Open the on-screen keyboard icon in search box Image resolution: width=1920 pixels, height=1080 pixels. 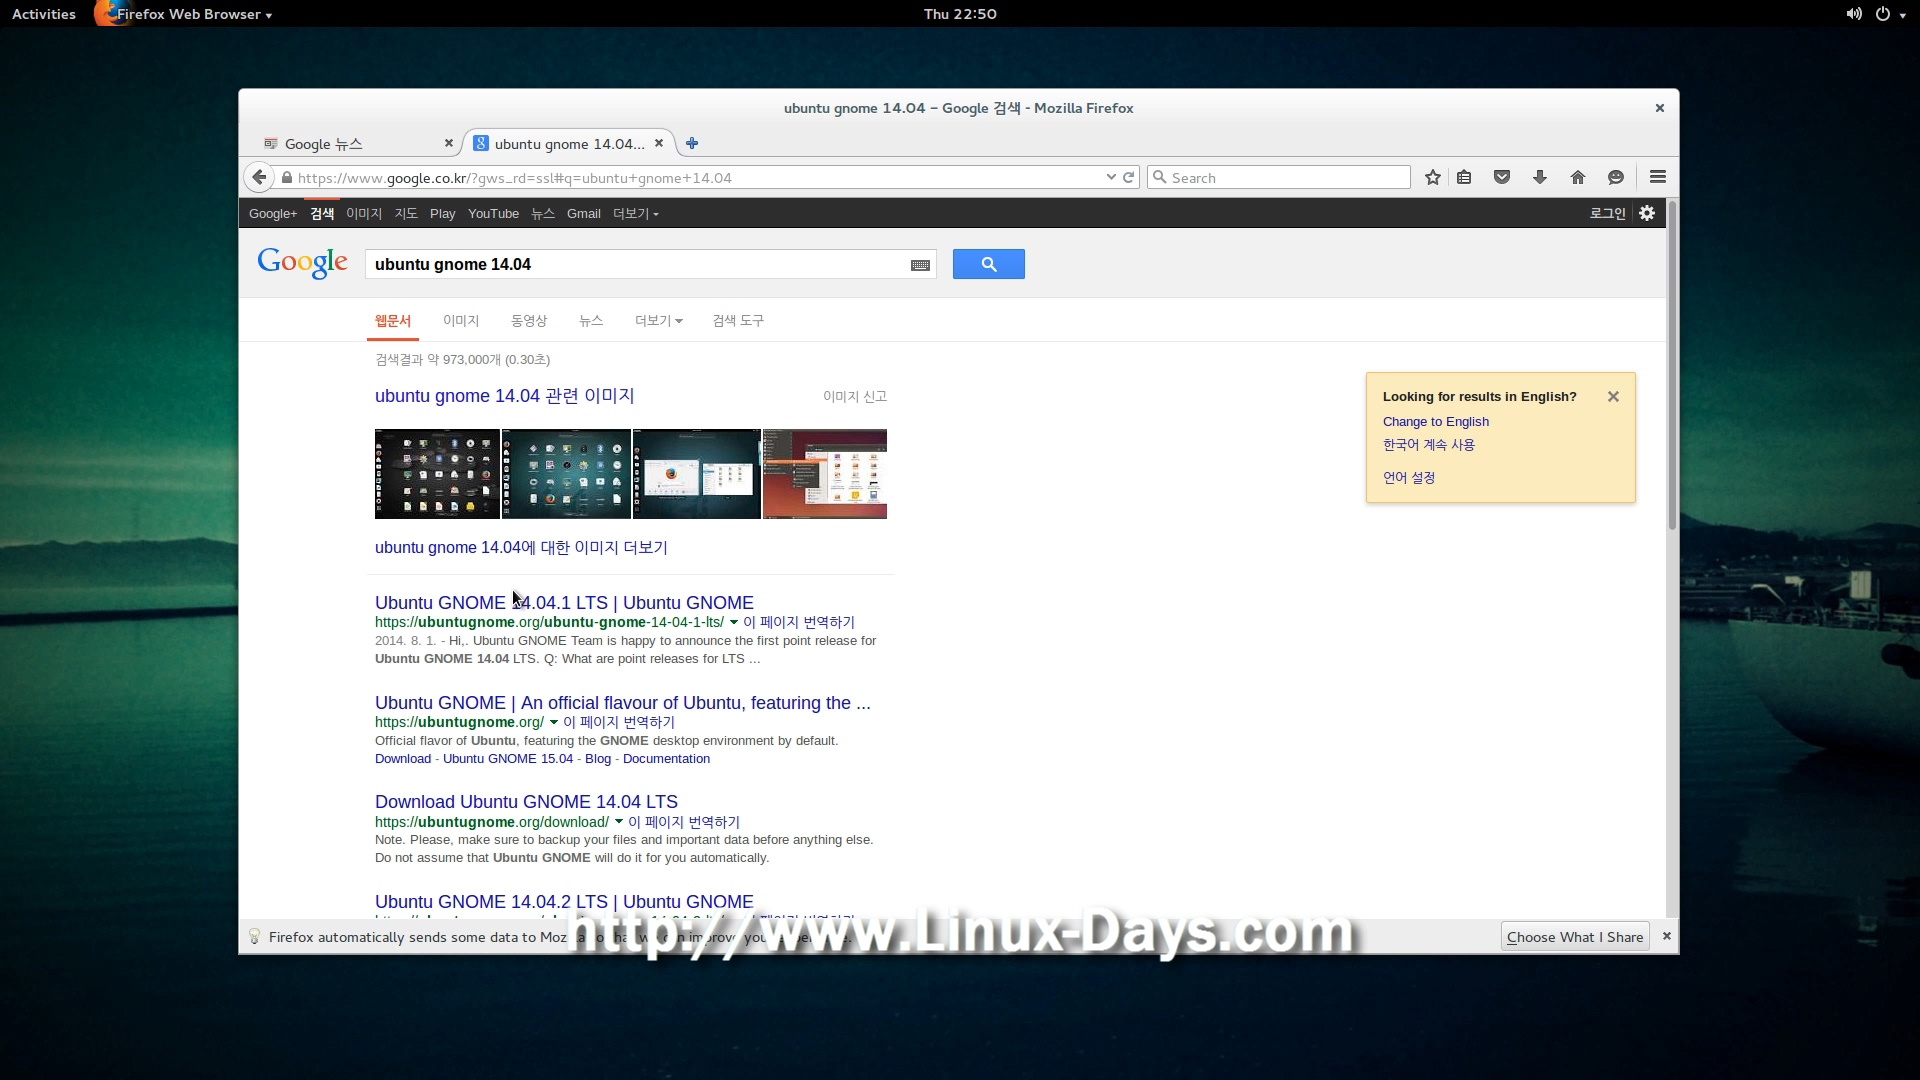[920, 265]
